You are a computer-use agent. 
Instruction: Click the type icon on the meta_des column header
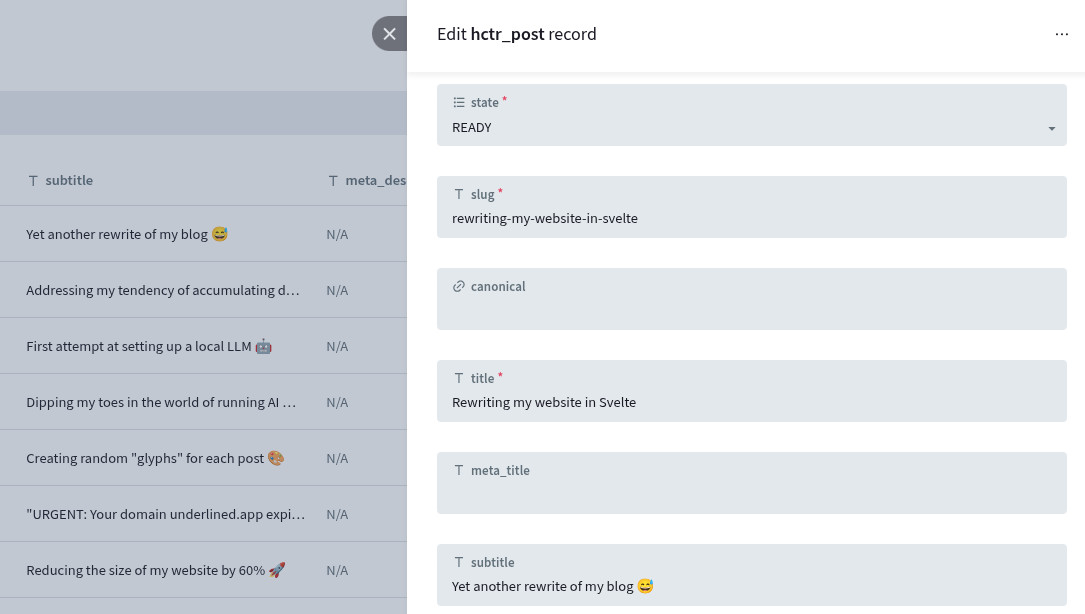coord(334,181)
